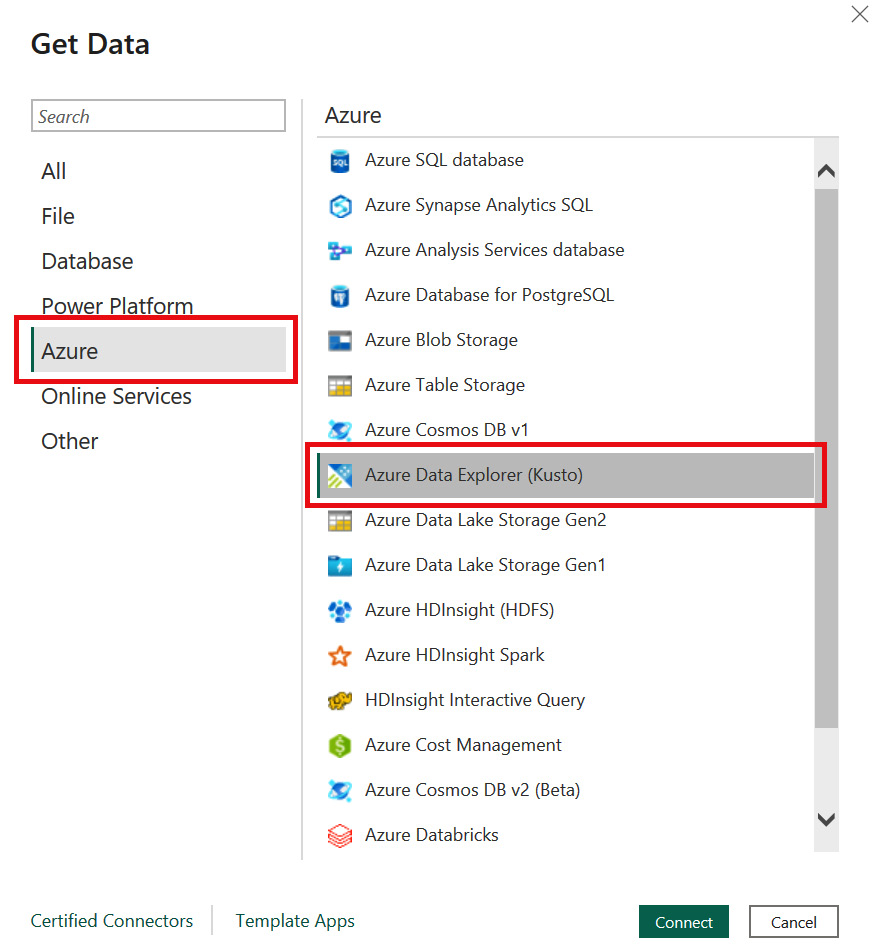Click the connector list scrollbar thumb
Image resolution: width=879 pixels, height=950 pixels.
point(826,458)
